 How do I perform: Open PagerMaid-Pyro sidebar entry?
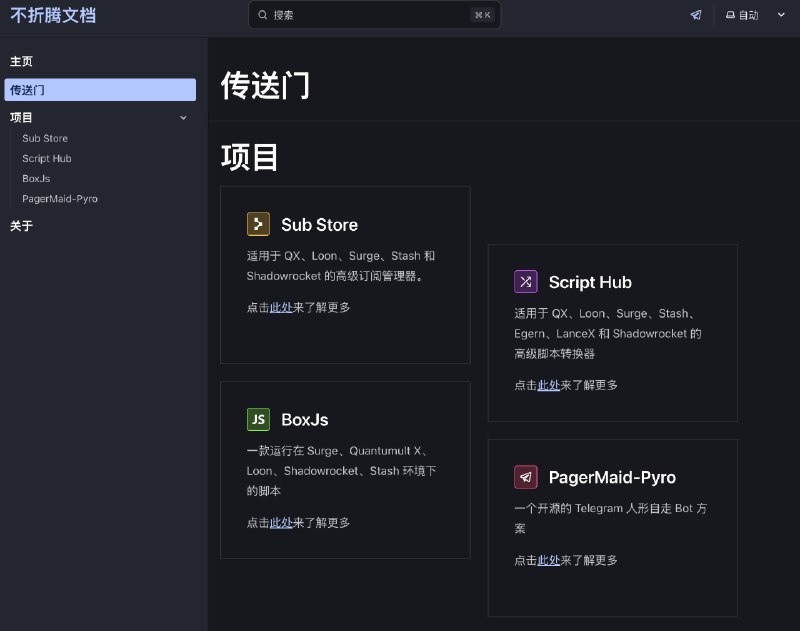pos(60,199)
